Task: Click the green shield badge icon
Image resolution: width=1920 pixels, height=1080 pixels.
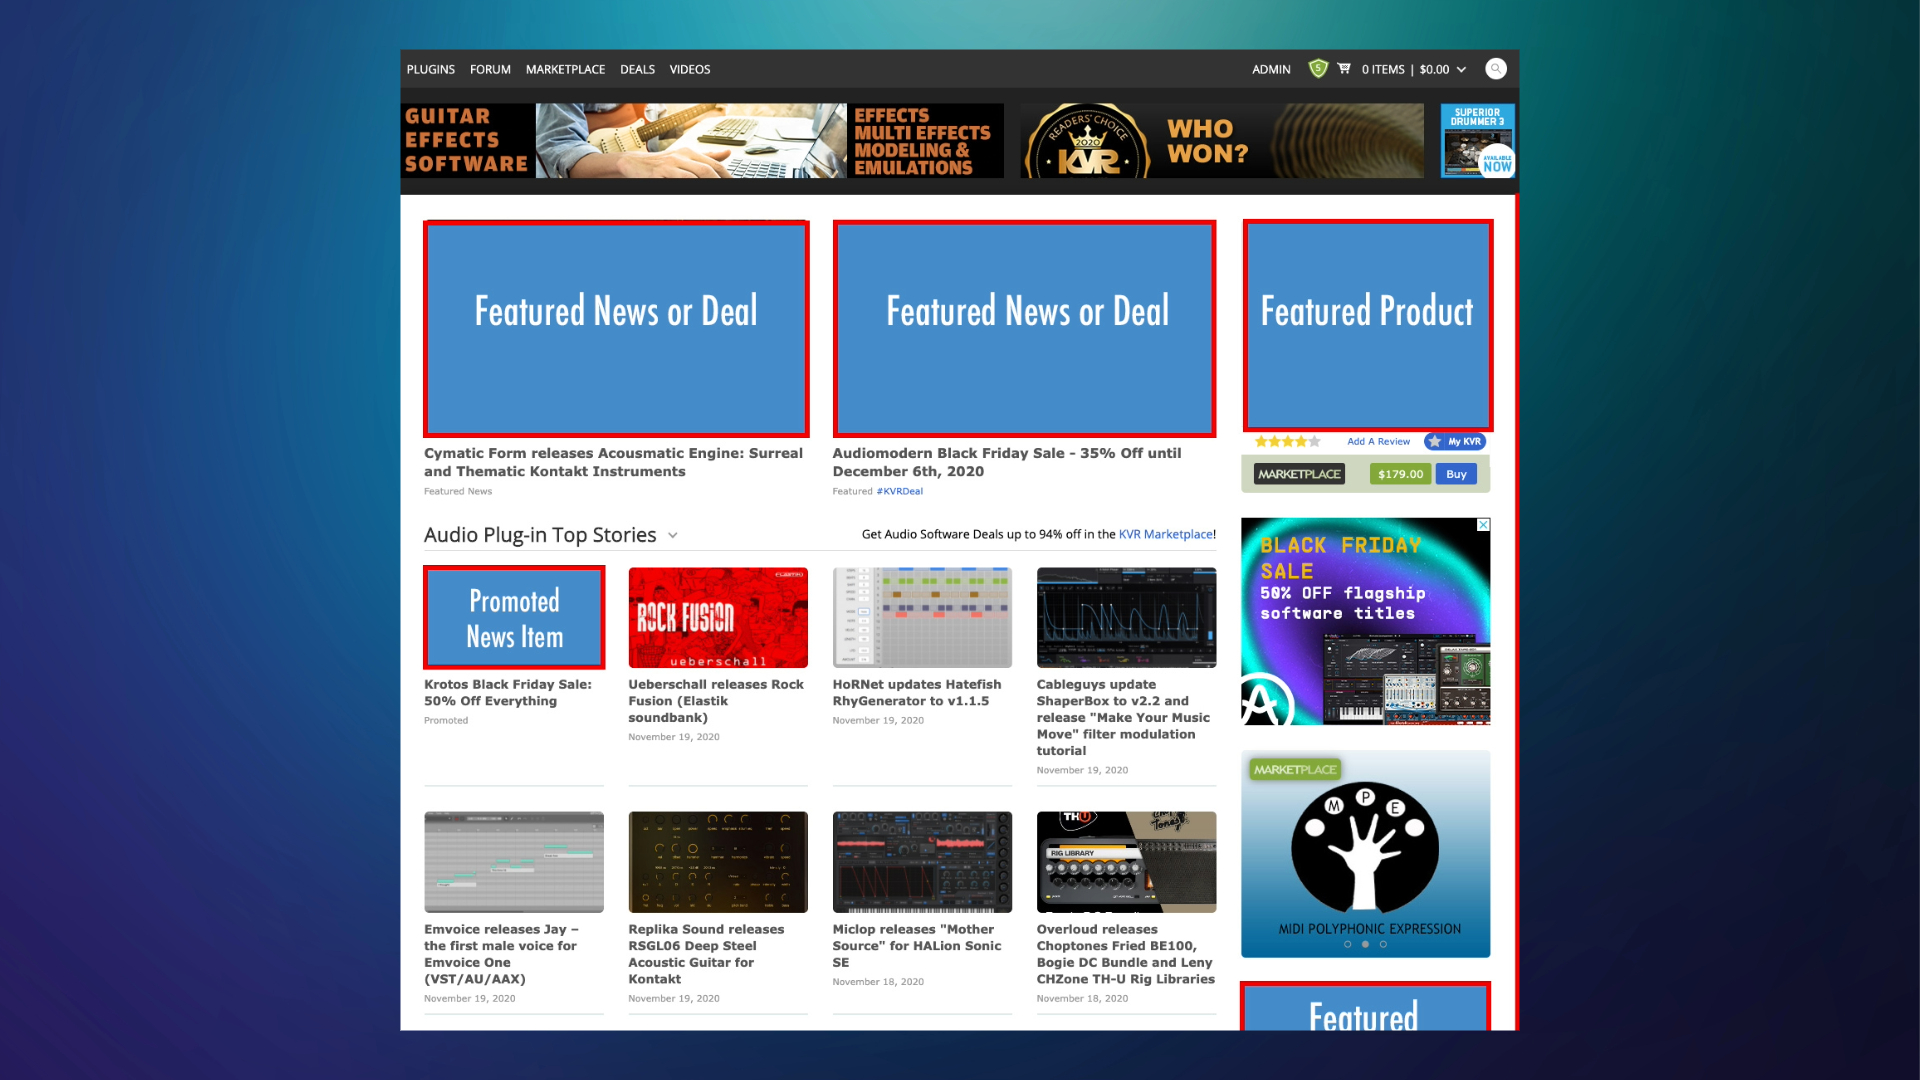Action: click(1318, 69)
